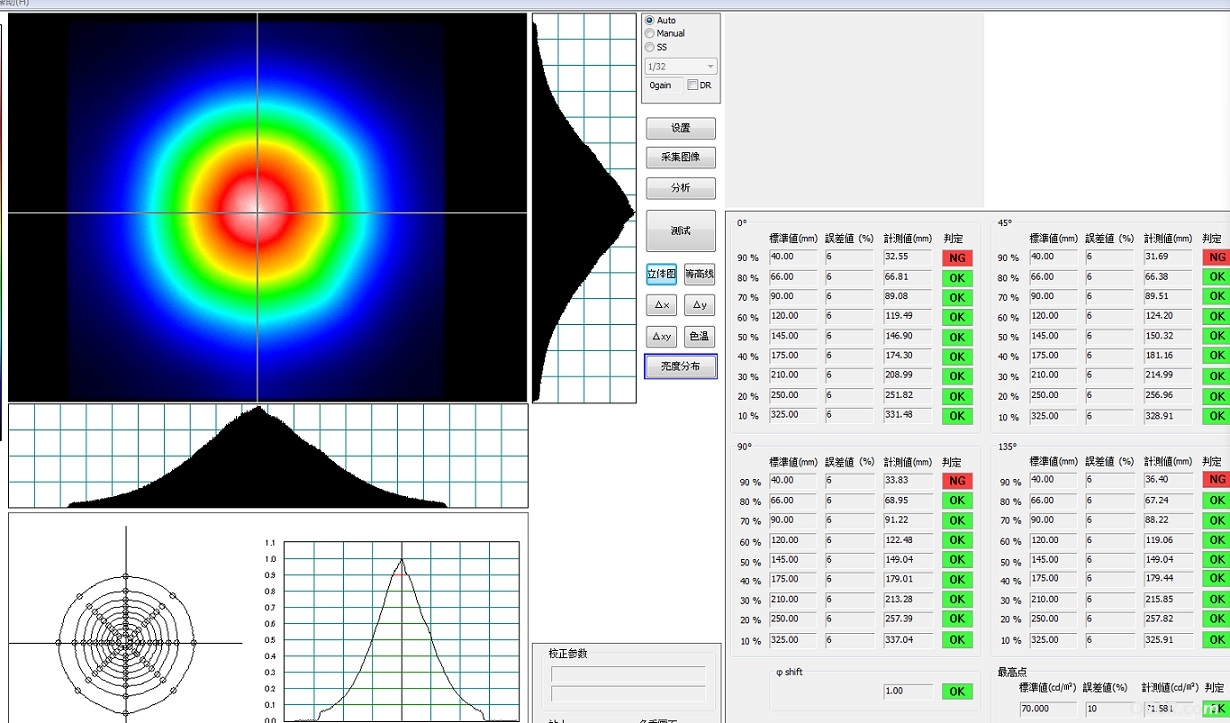The image size is (1230, 723).
Task: Click 0° 50% measured value 146.90
Action: (908, 336)
